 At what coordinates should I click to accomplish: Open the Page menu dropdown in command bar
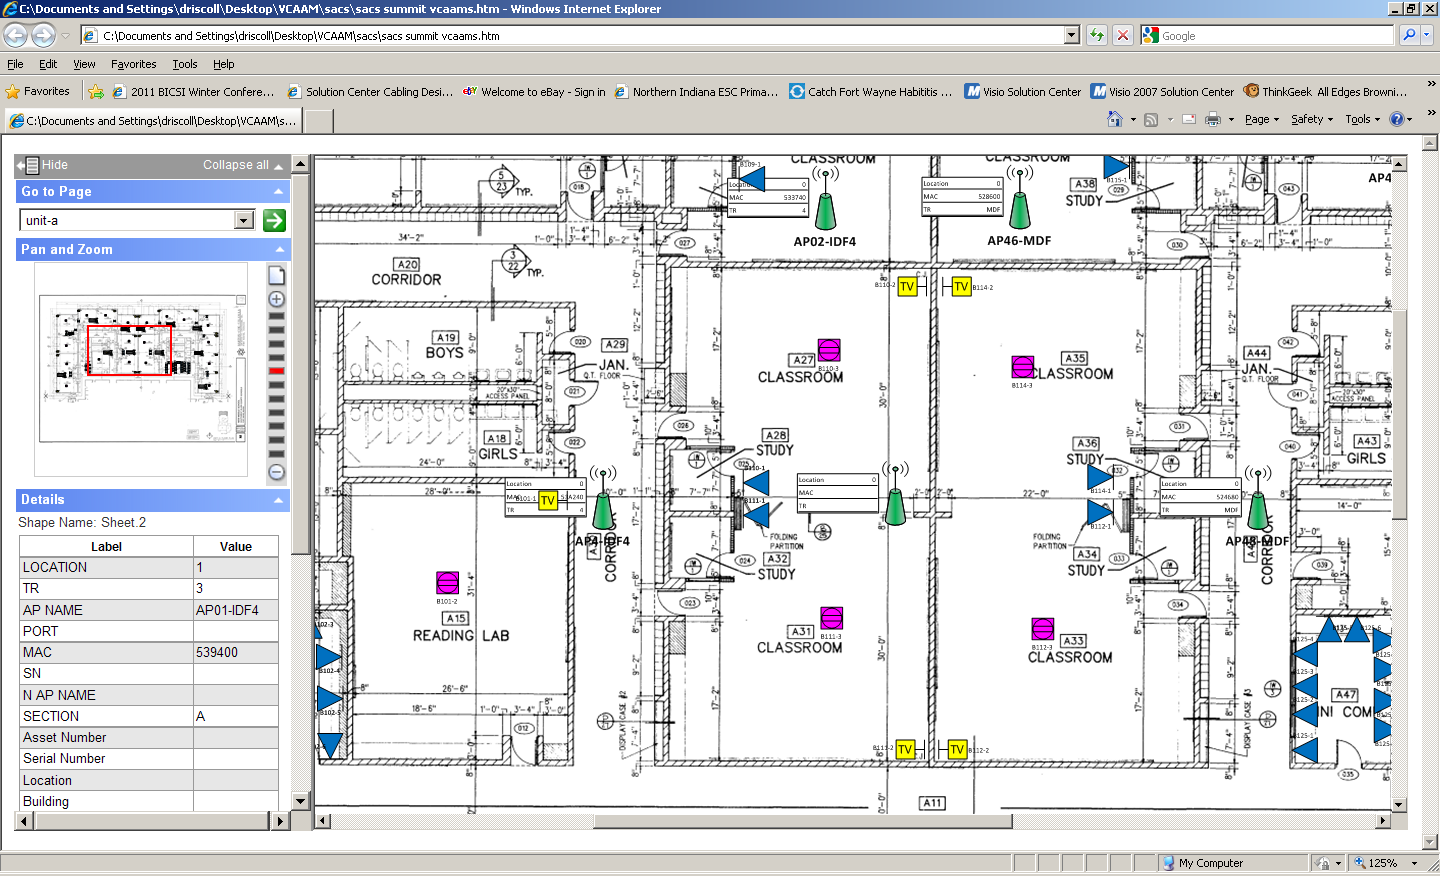tap(1262, 119)
